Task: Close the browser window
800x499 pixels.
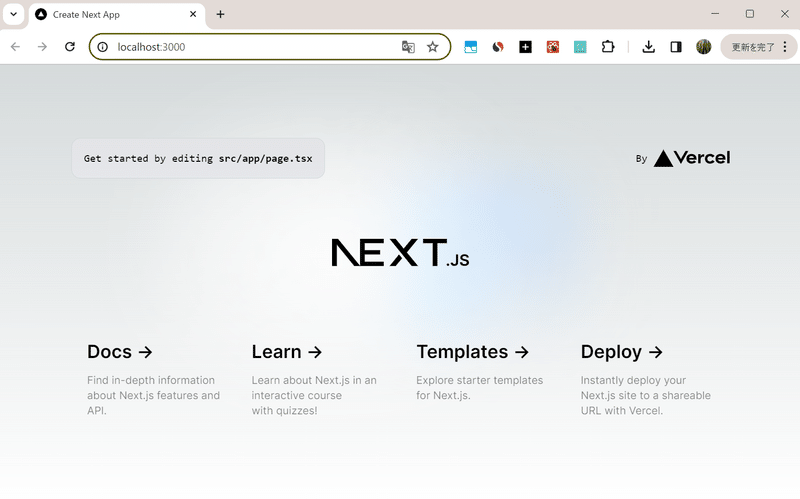Action: (x=785, y=14)
